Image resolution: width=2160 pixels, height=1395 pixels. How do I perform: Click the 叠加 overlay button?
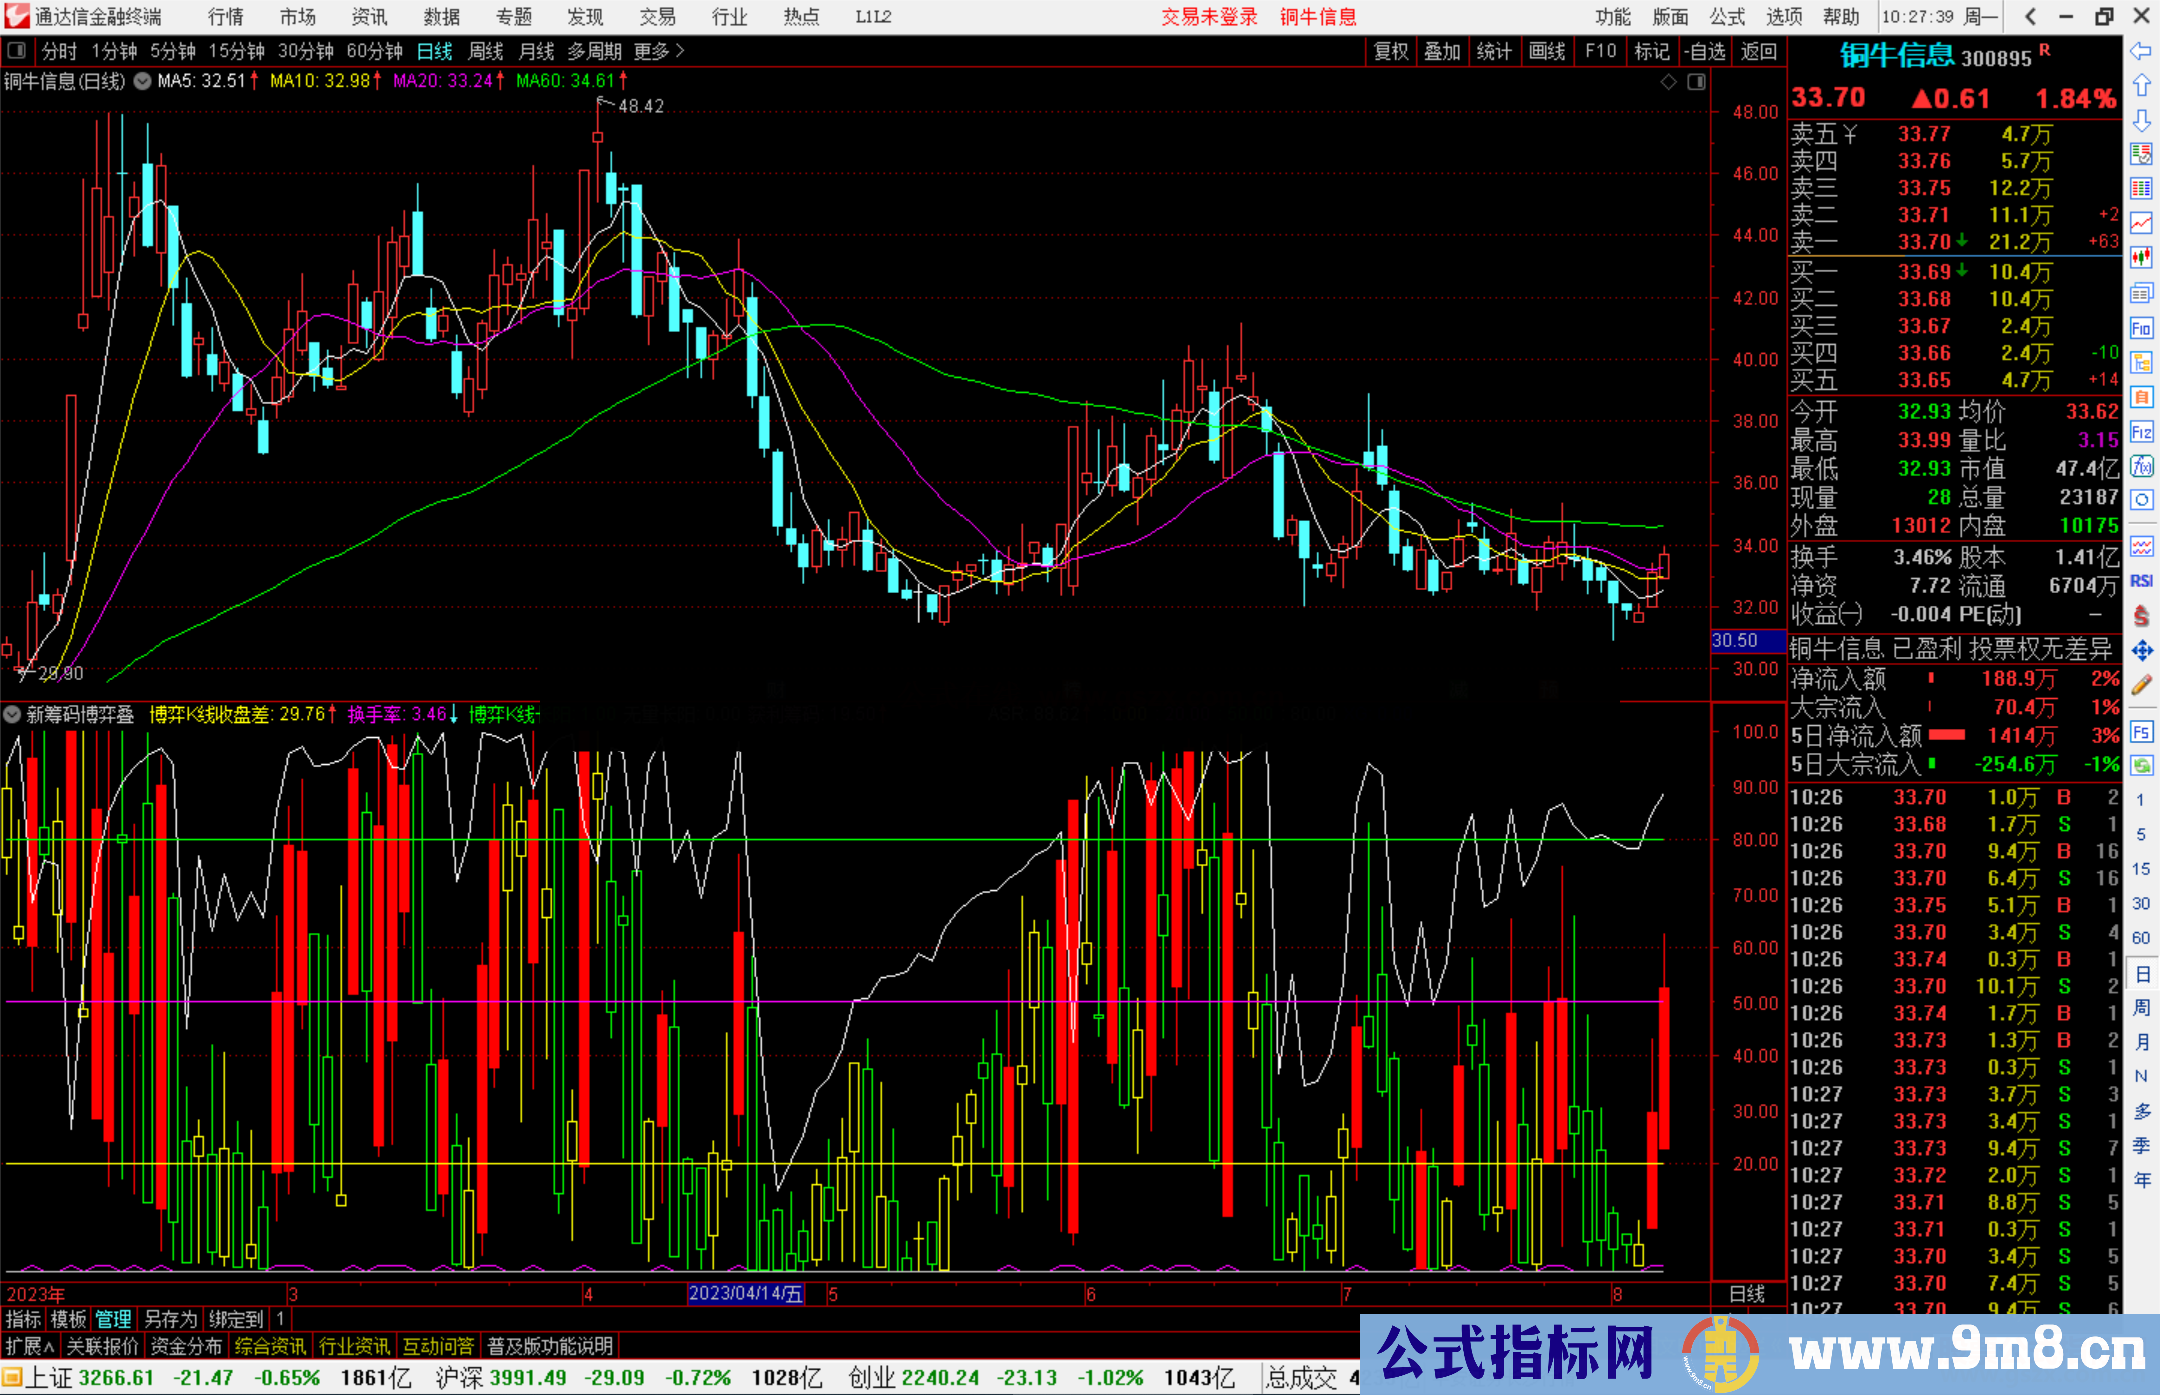[x=1442, y=51]
